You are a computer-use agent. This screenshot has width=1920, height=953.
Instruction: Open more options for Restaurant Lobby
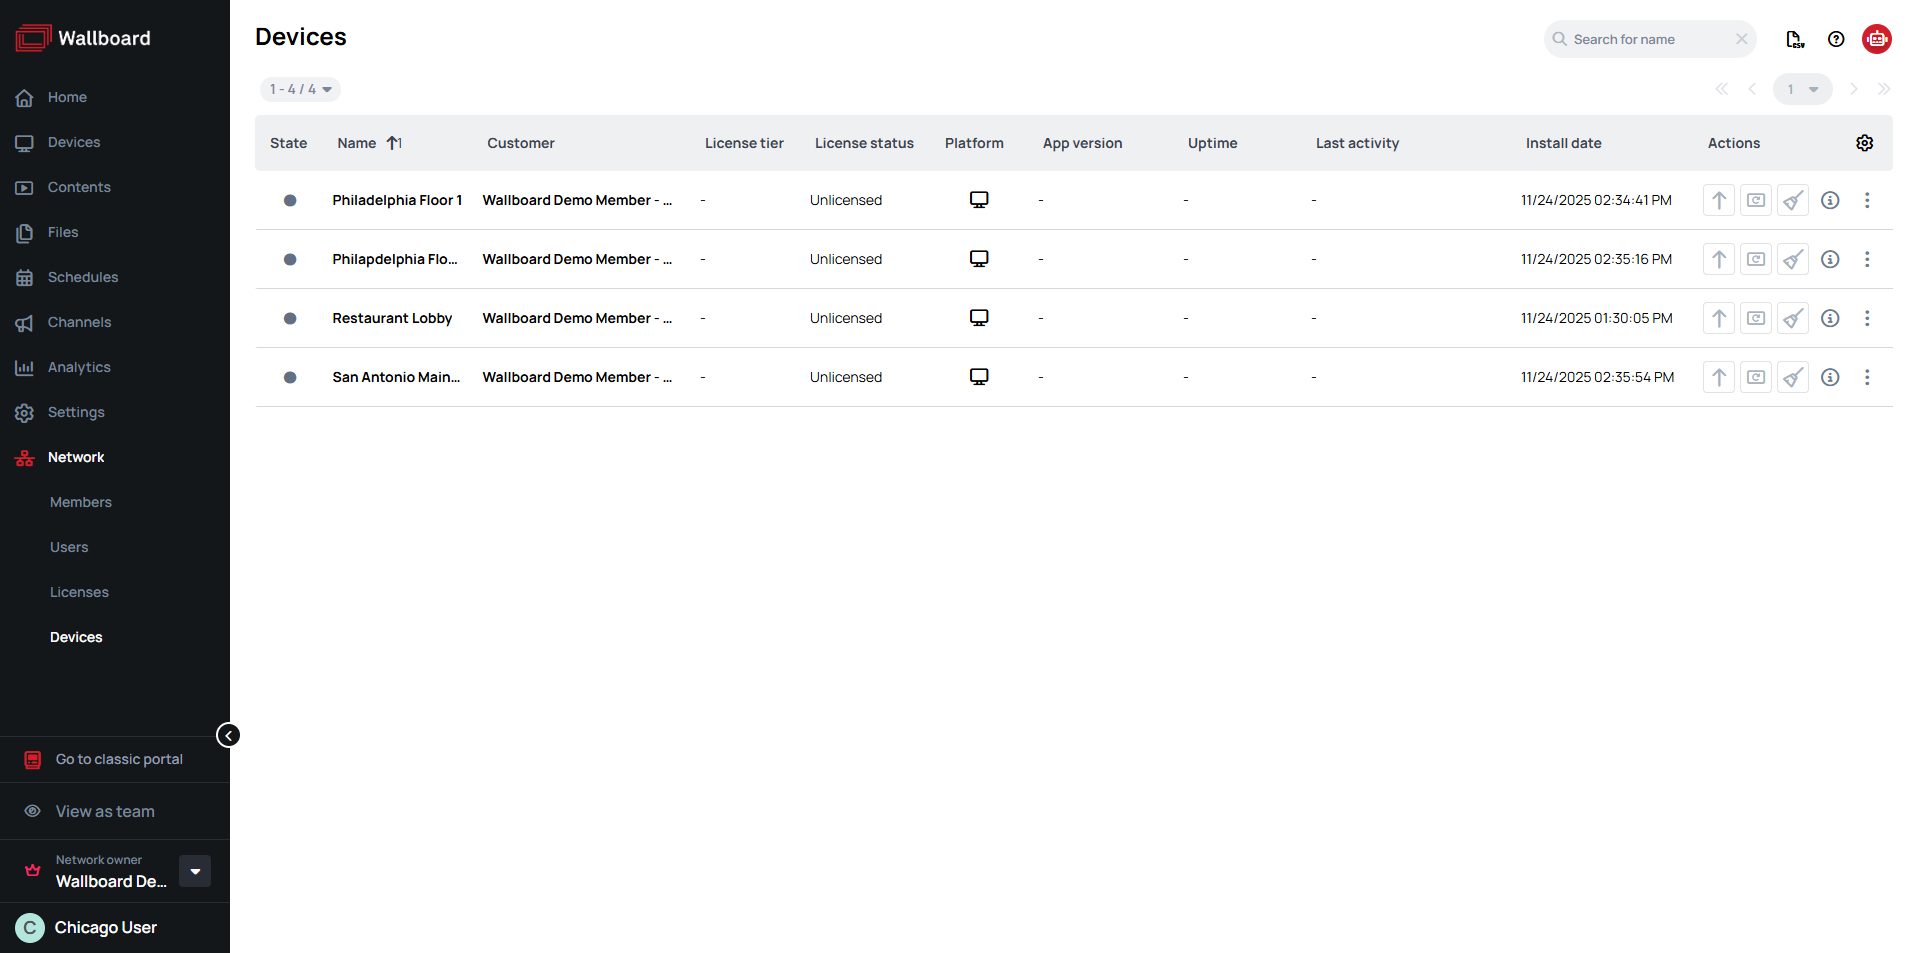tap(1866, 318)
